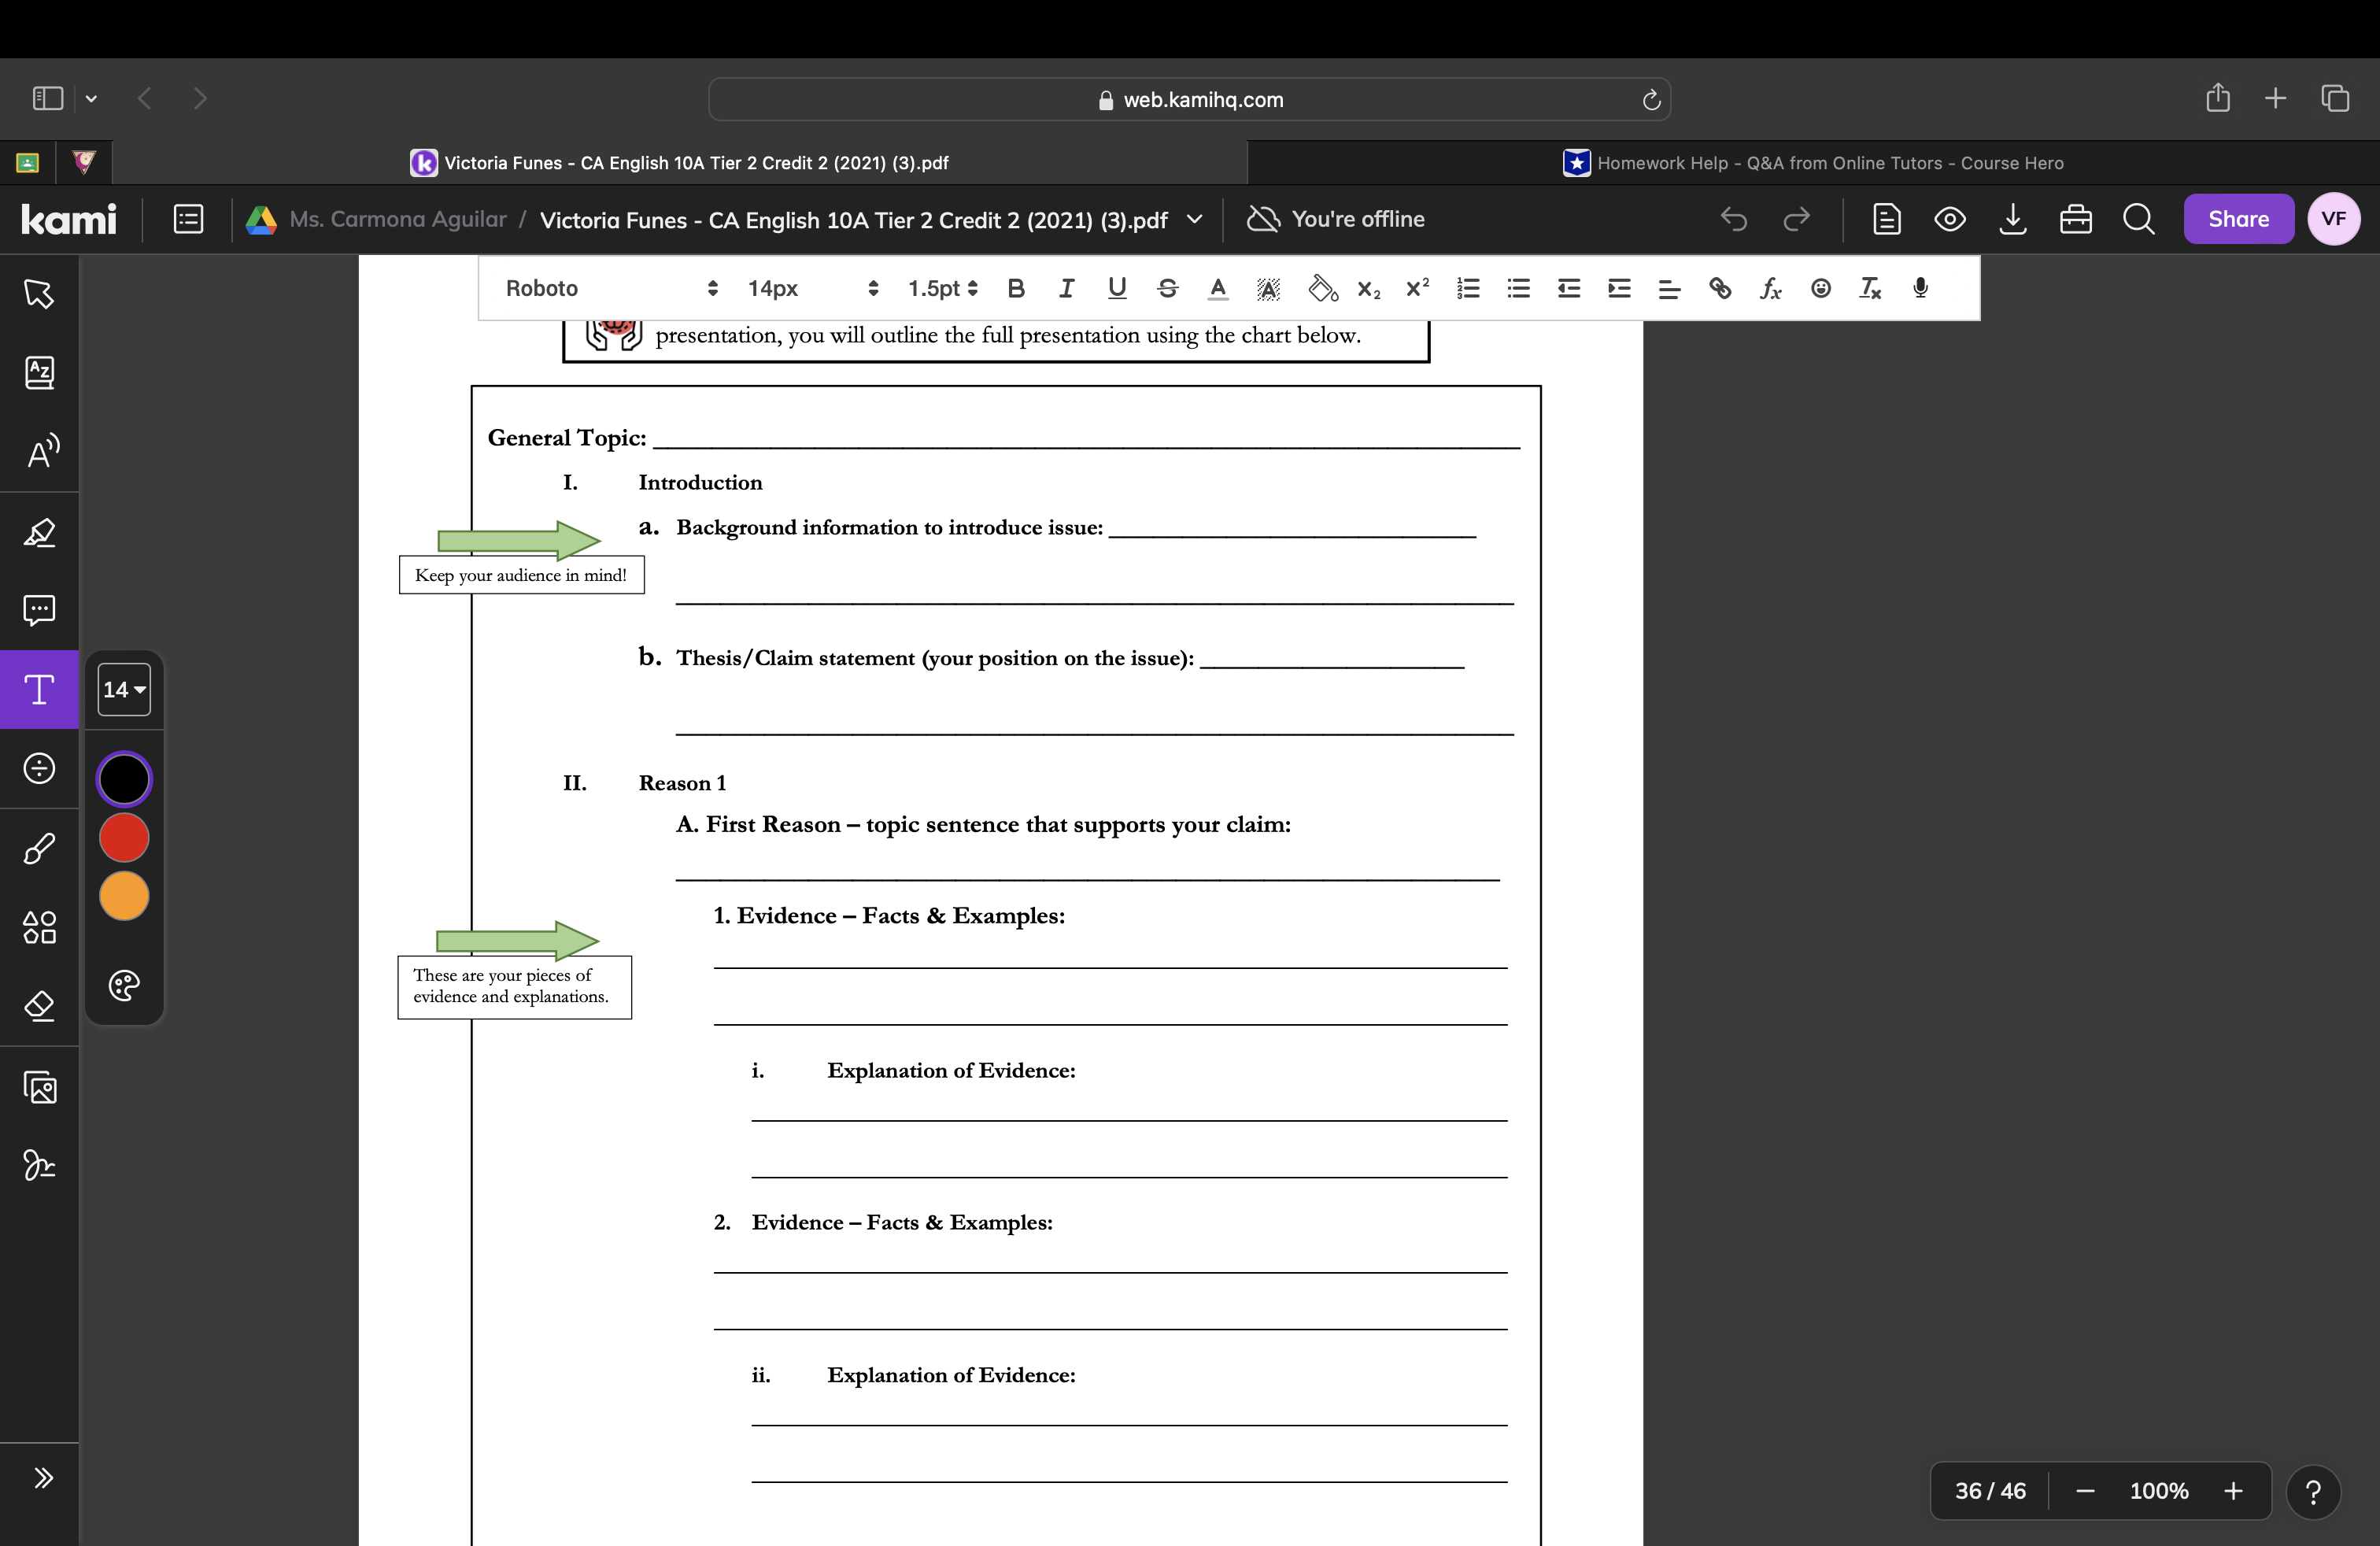
Task: Open the dictionary tool in the sidebar
Action: (x=40, y=372)
